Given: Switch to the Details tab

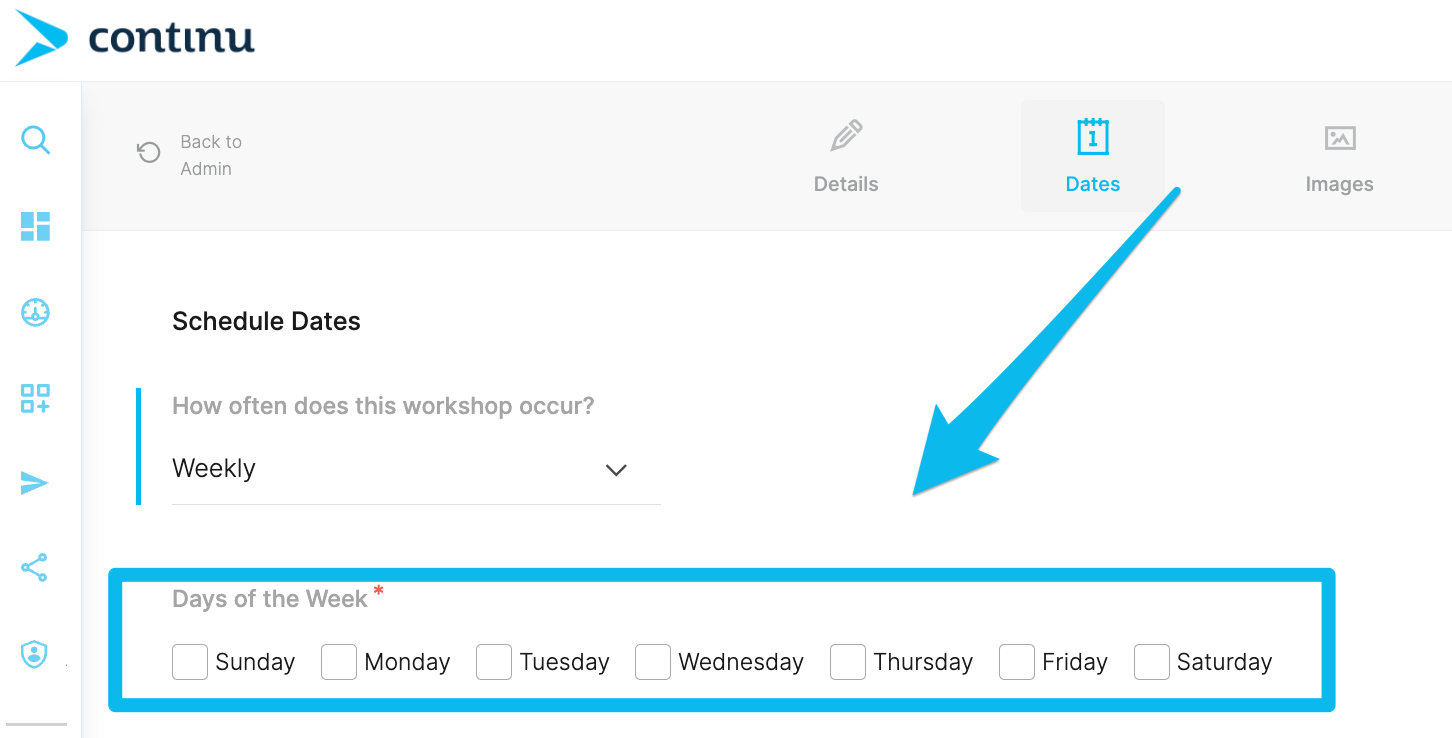Looking at the screenshot, I should 846,157.
